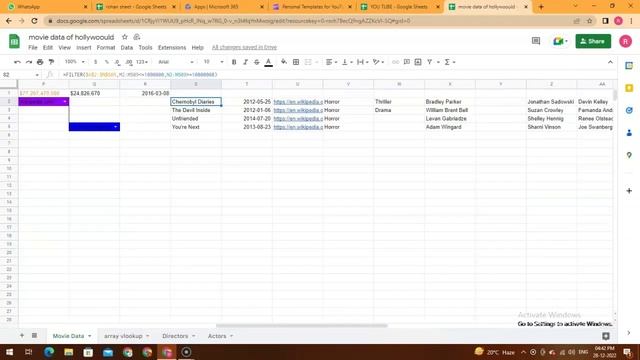Open horizontal align dropdown
This screenshot has width=640, height=360.
point(331,62)
